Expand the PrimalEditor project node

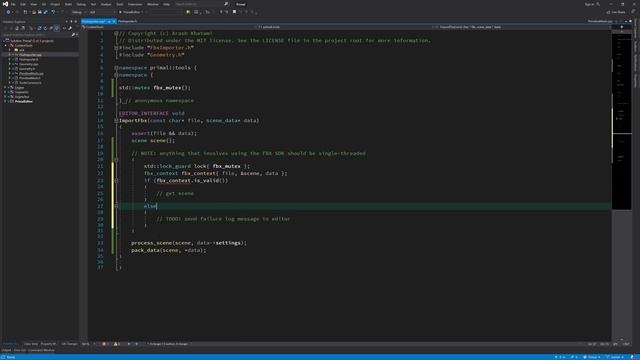click(x=5, y=101)
